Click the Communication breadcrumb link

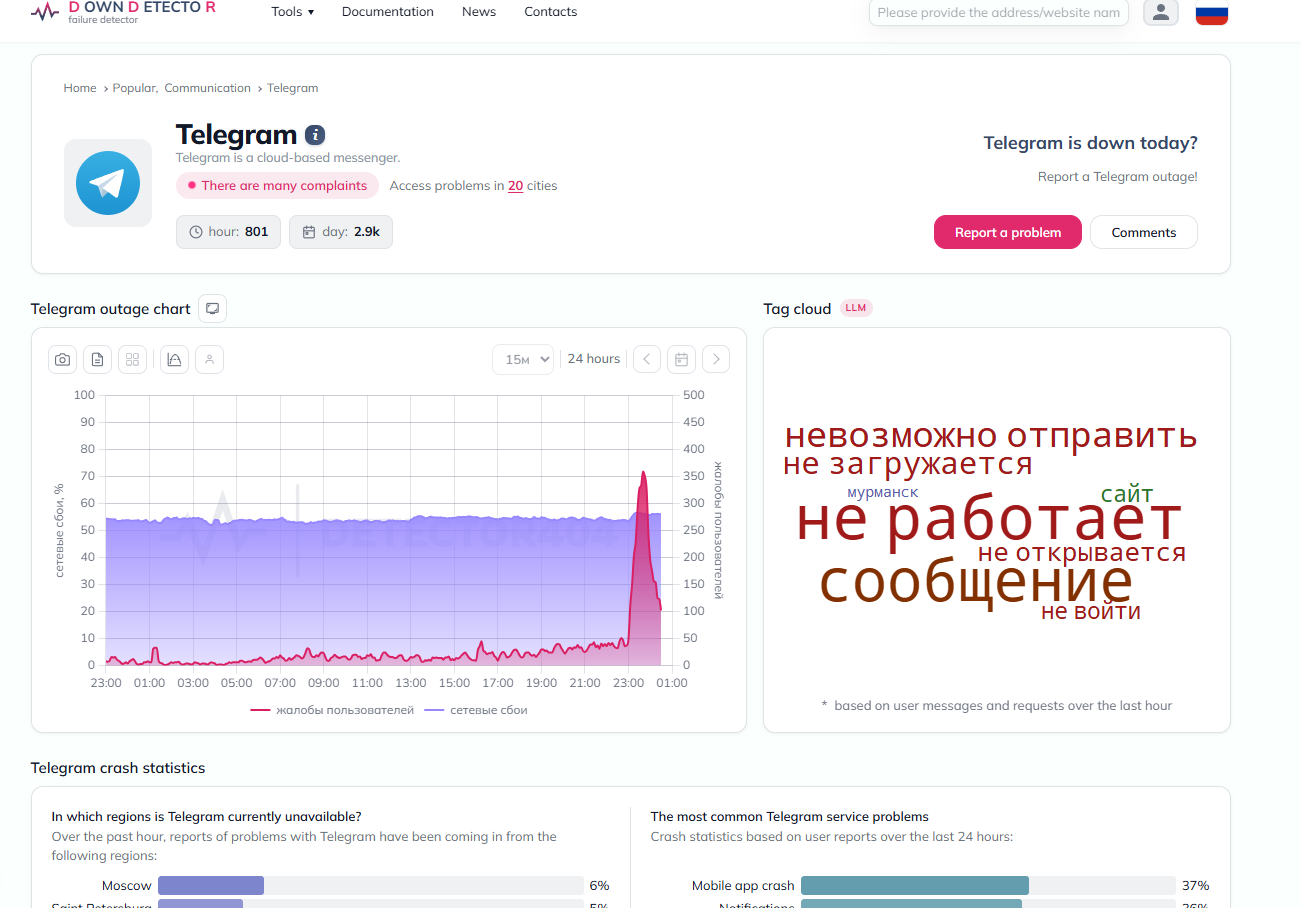click(x=208, y=88)
